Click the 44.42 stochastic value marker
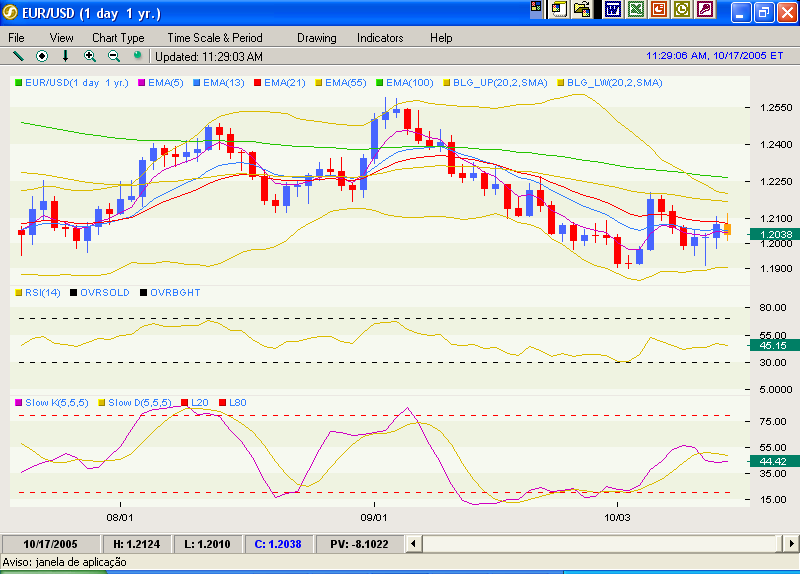Image resolution: width=800 pixels, height=574 pixels. (x=774, y=461)
